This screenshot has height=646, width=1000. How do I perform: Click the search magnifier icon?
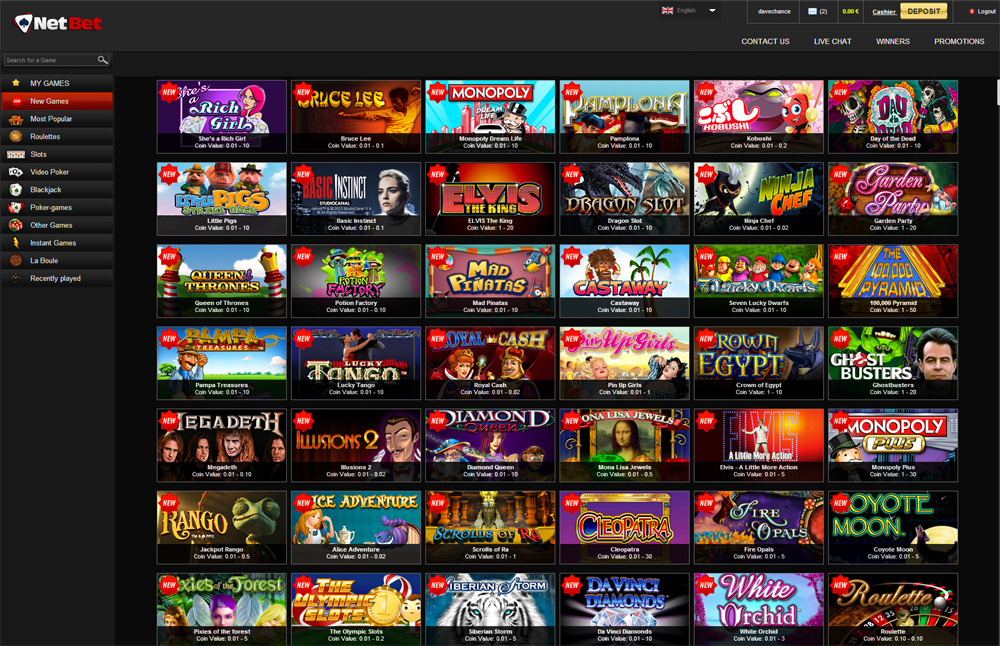click(102, 60)
